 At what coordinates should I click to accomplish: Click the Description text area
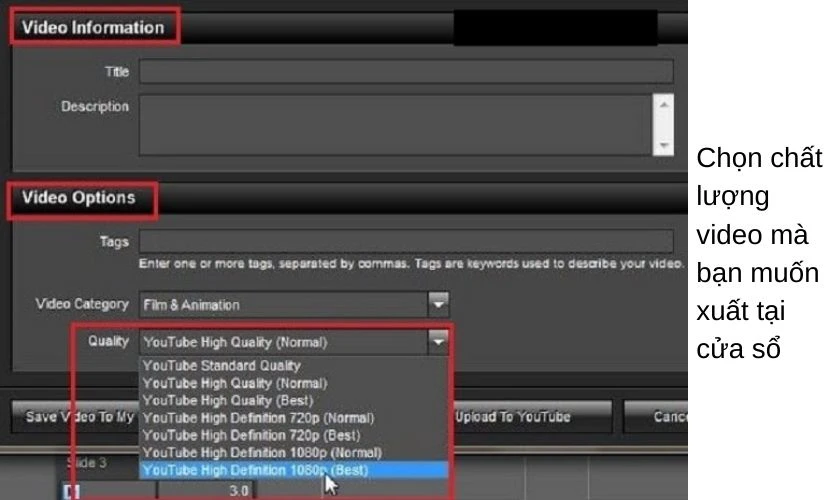coord(395,125)
